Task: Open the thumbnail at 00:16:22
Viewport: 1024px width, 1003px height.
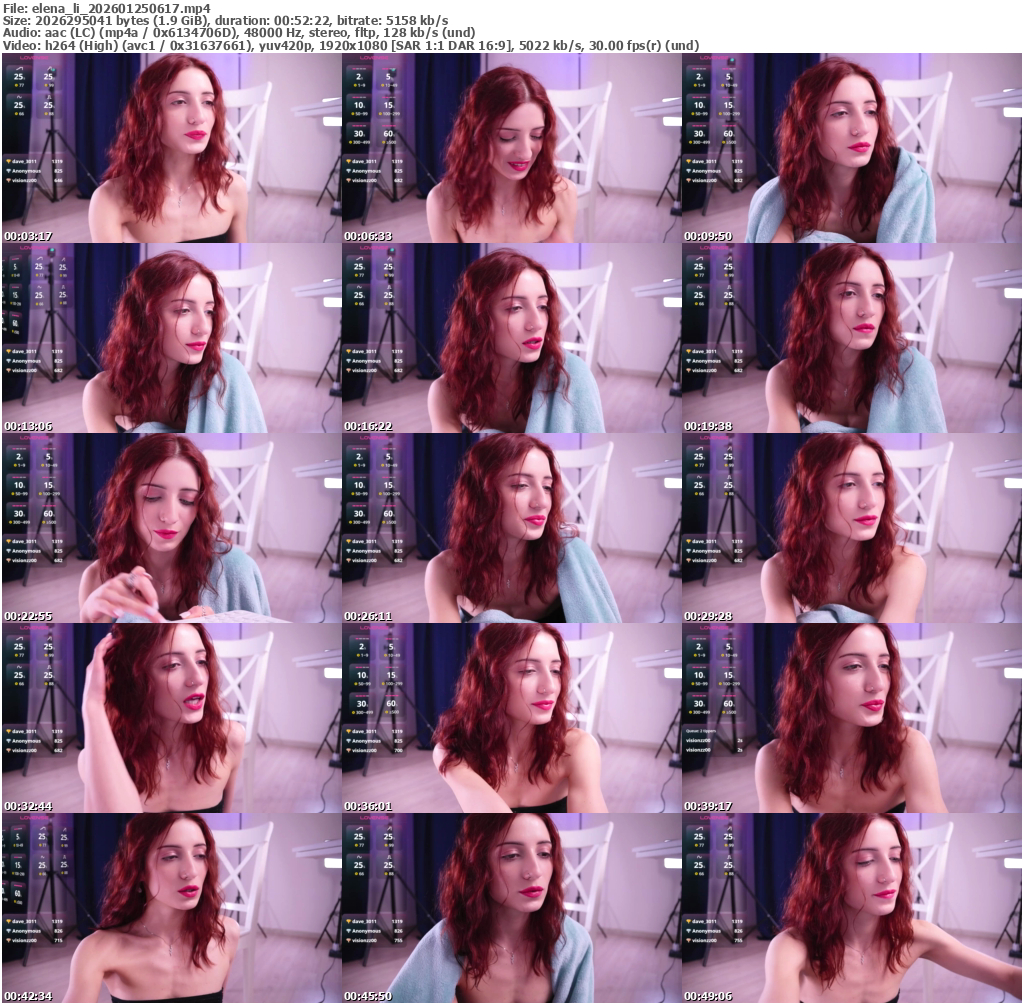Action: pos(512,338)
